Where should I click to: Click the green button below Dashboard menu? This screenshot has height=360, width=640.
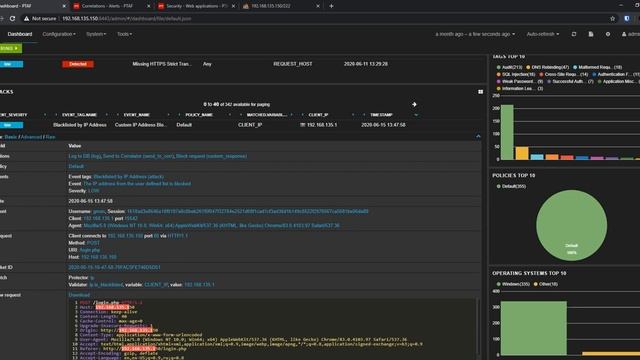11,49
